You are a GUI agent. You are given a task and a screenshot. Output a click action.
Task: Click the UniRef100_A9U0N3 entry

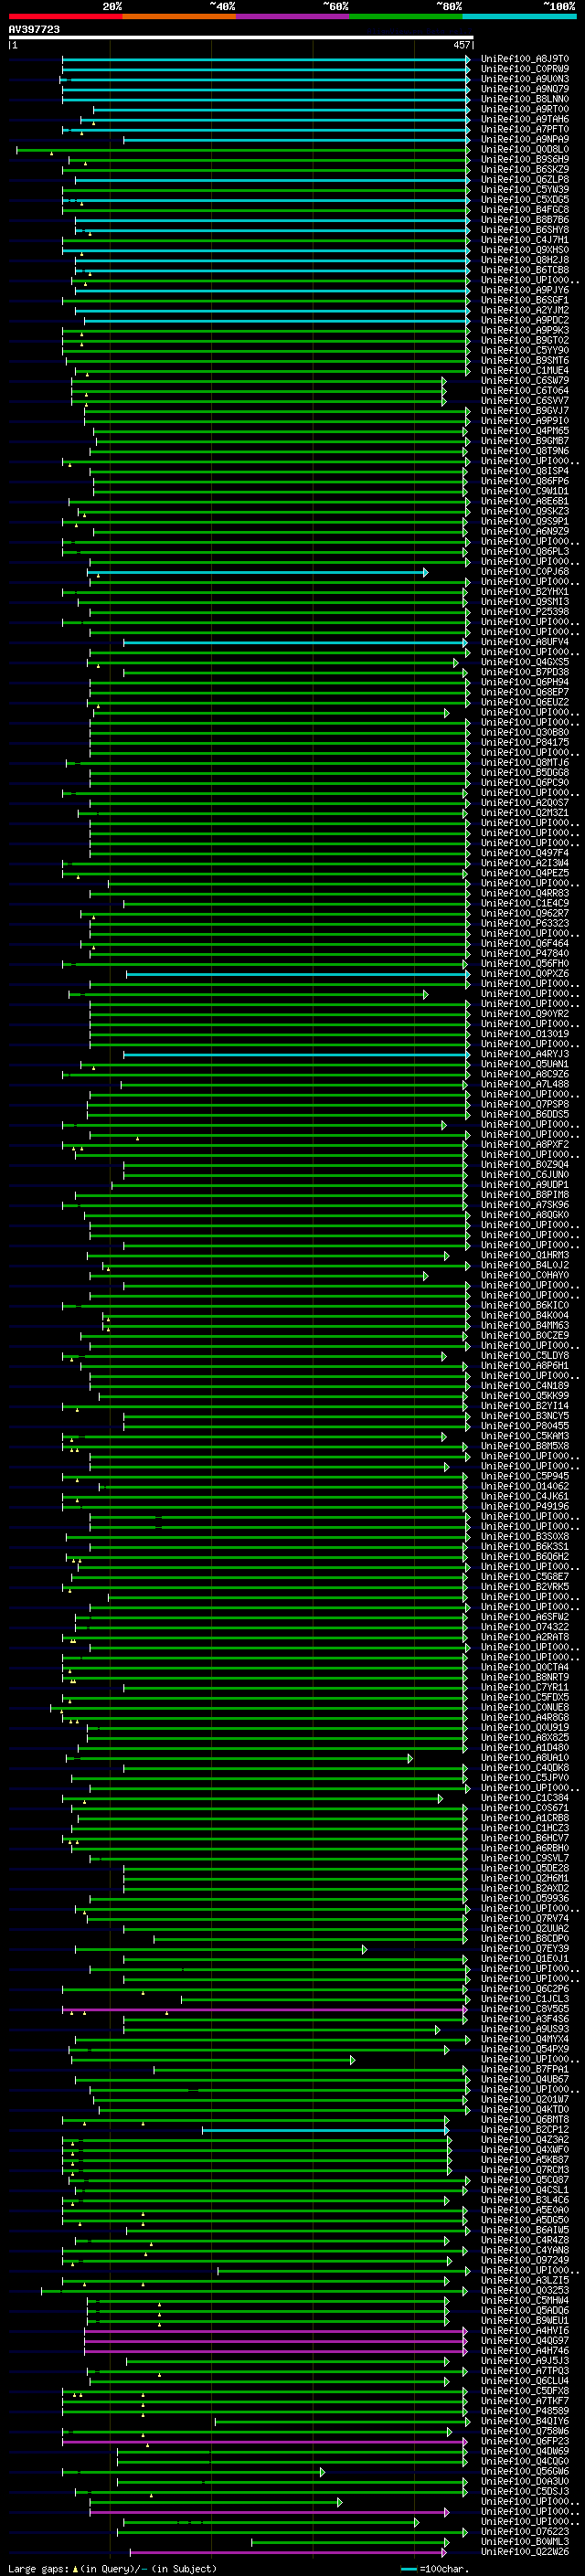525,79
